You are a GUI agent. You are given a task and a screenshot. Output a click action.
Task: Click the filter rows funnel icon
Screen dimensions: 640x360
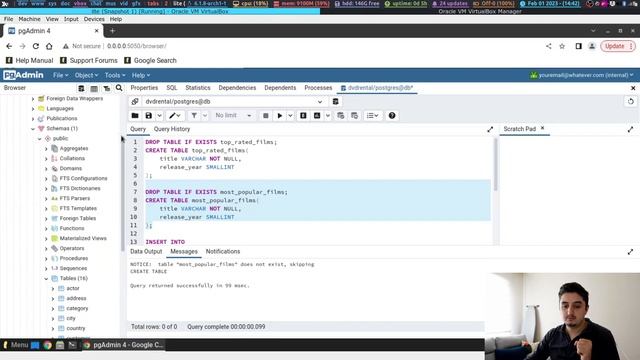(194, 116)
